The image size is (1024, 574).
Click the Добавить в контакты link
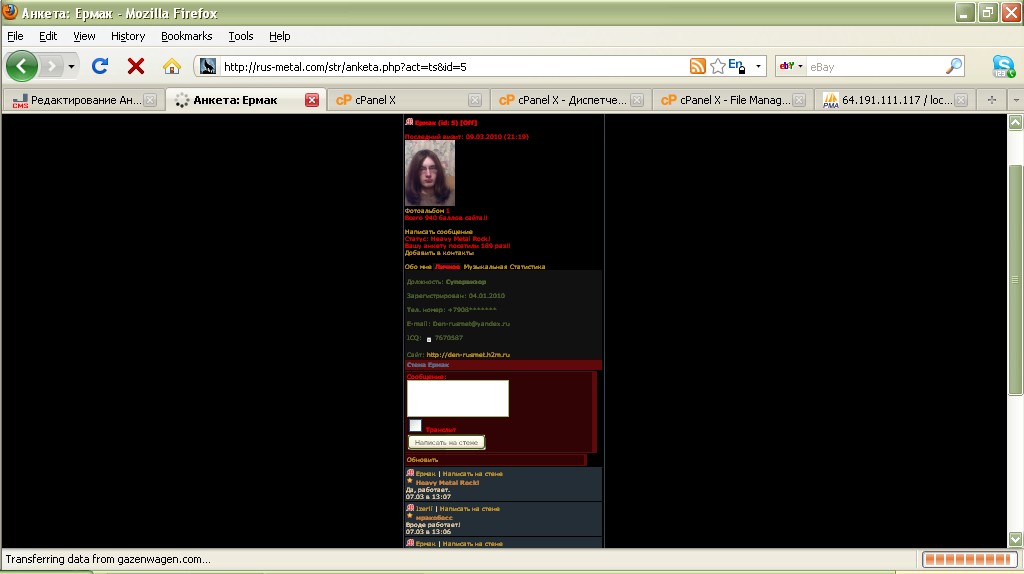pyautogui.click(x=431, y=253)
